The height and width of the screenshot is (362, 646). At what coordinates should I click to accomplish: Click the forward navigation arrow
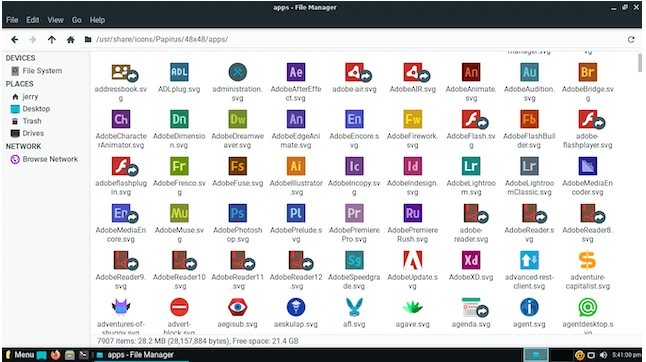pyautogui.click(x=33, y=40)
